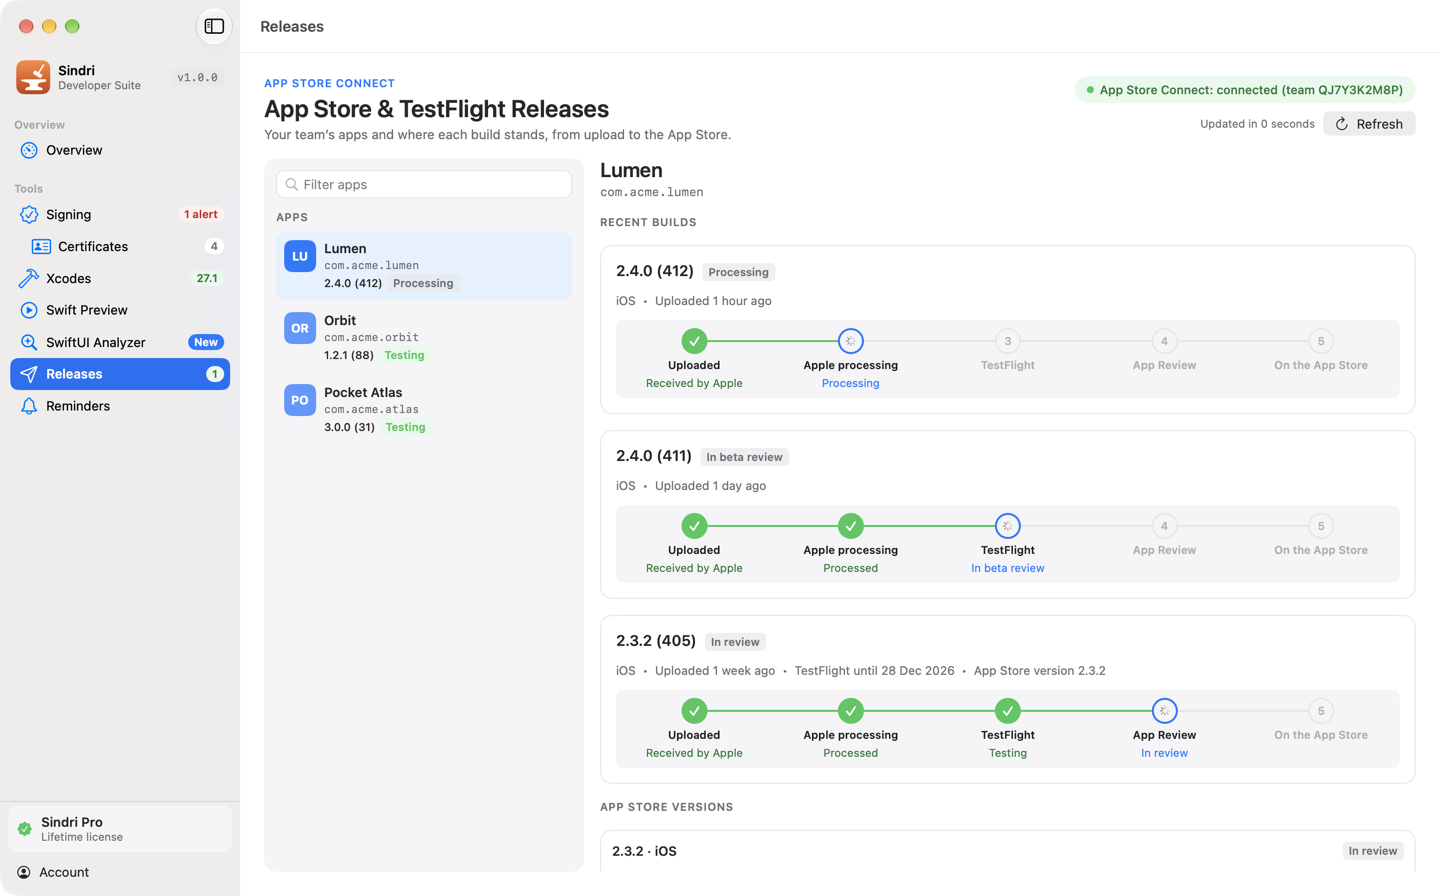Click the PO avatar for Pocket Atlas
Viewport: 1440px width, 896px height.
[300, 400]
